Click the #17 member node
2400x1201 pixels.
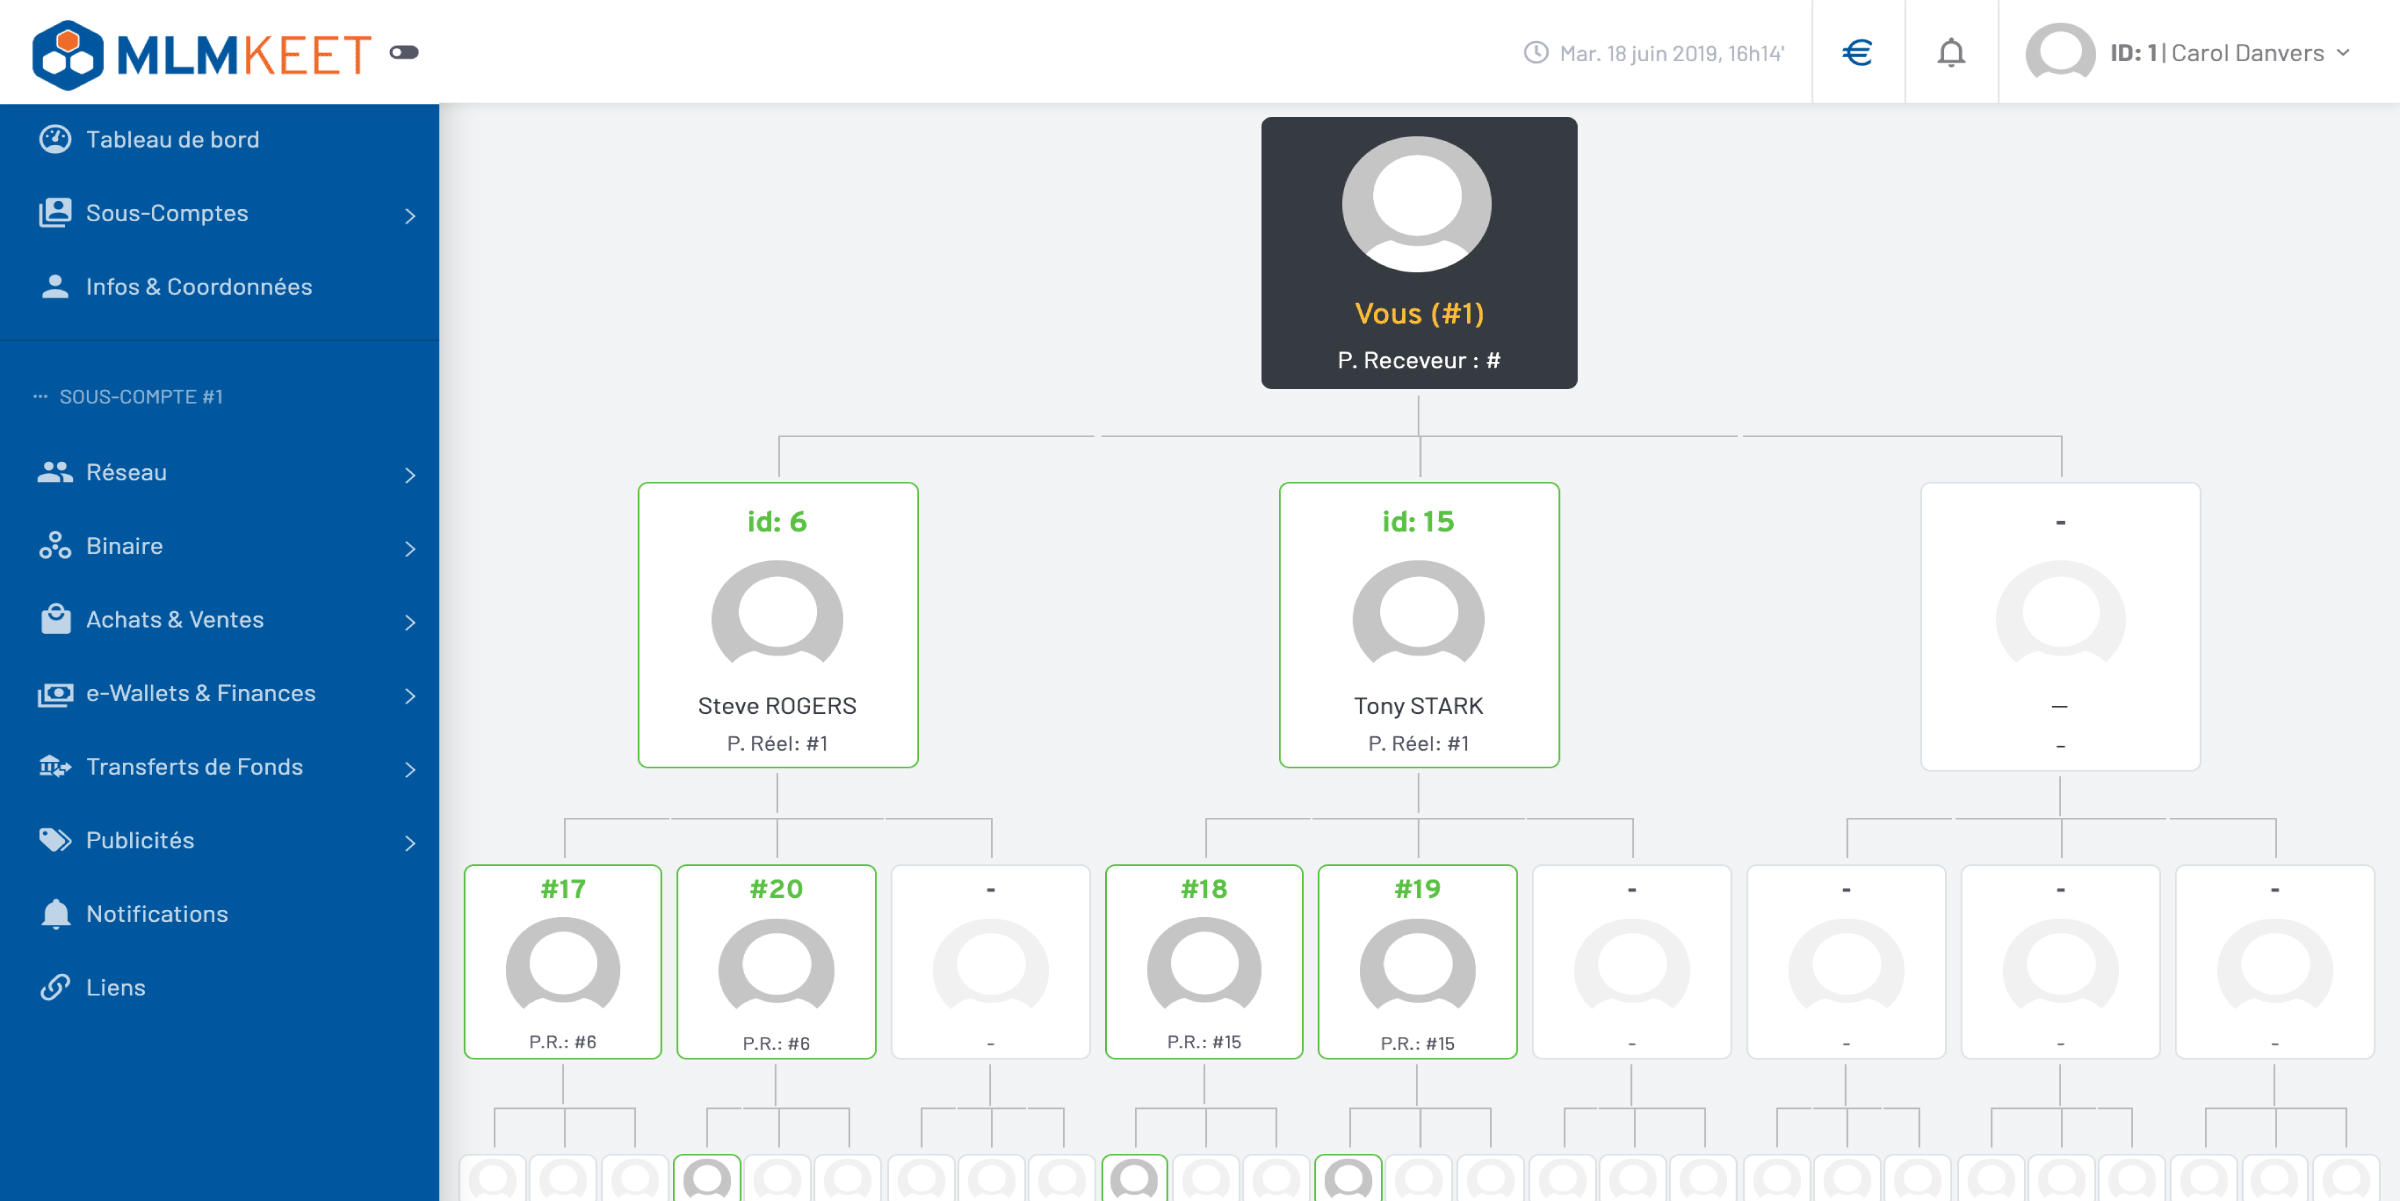[562, 962]
